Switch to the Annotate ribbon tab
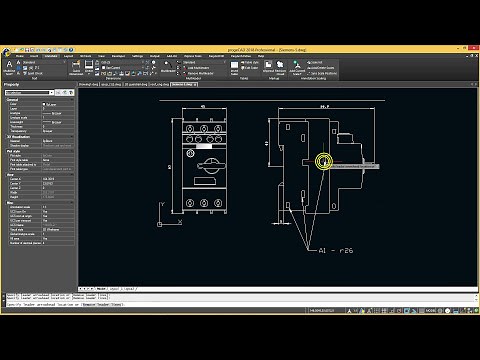The width and height of the screenshot is (480, 360). (x=51, y=56)
